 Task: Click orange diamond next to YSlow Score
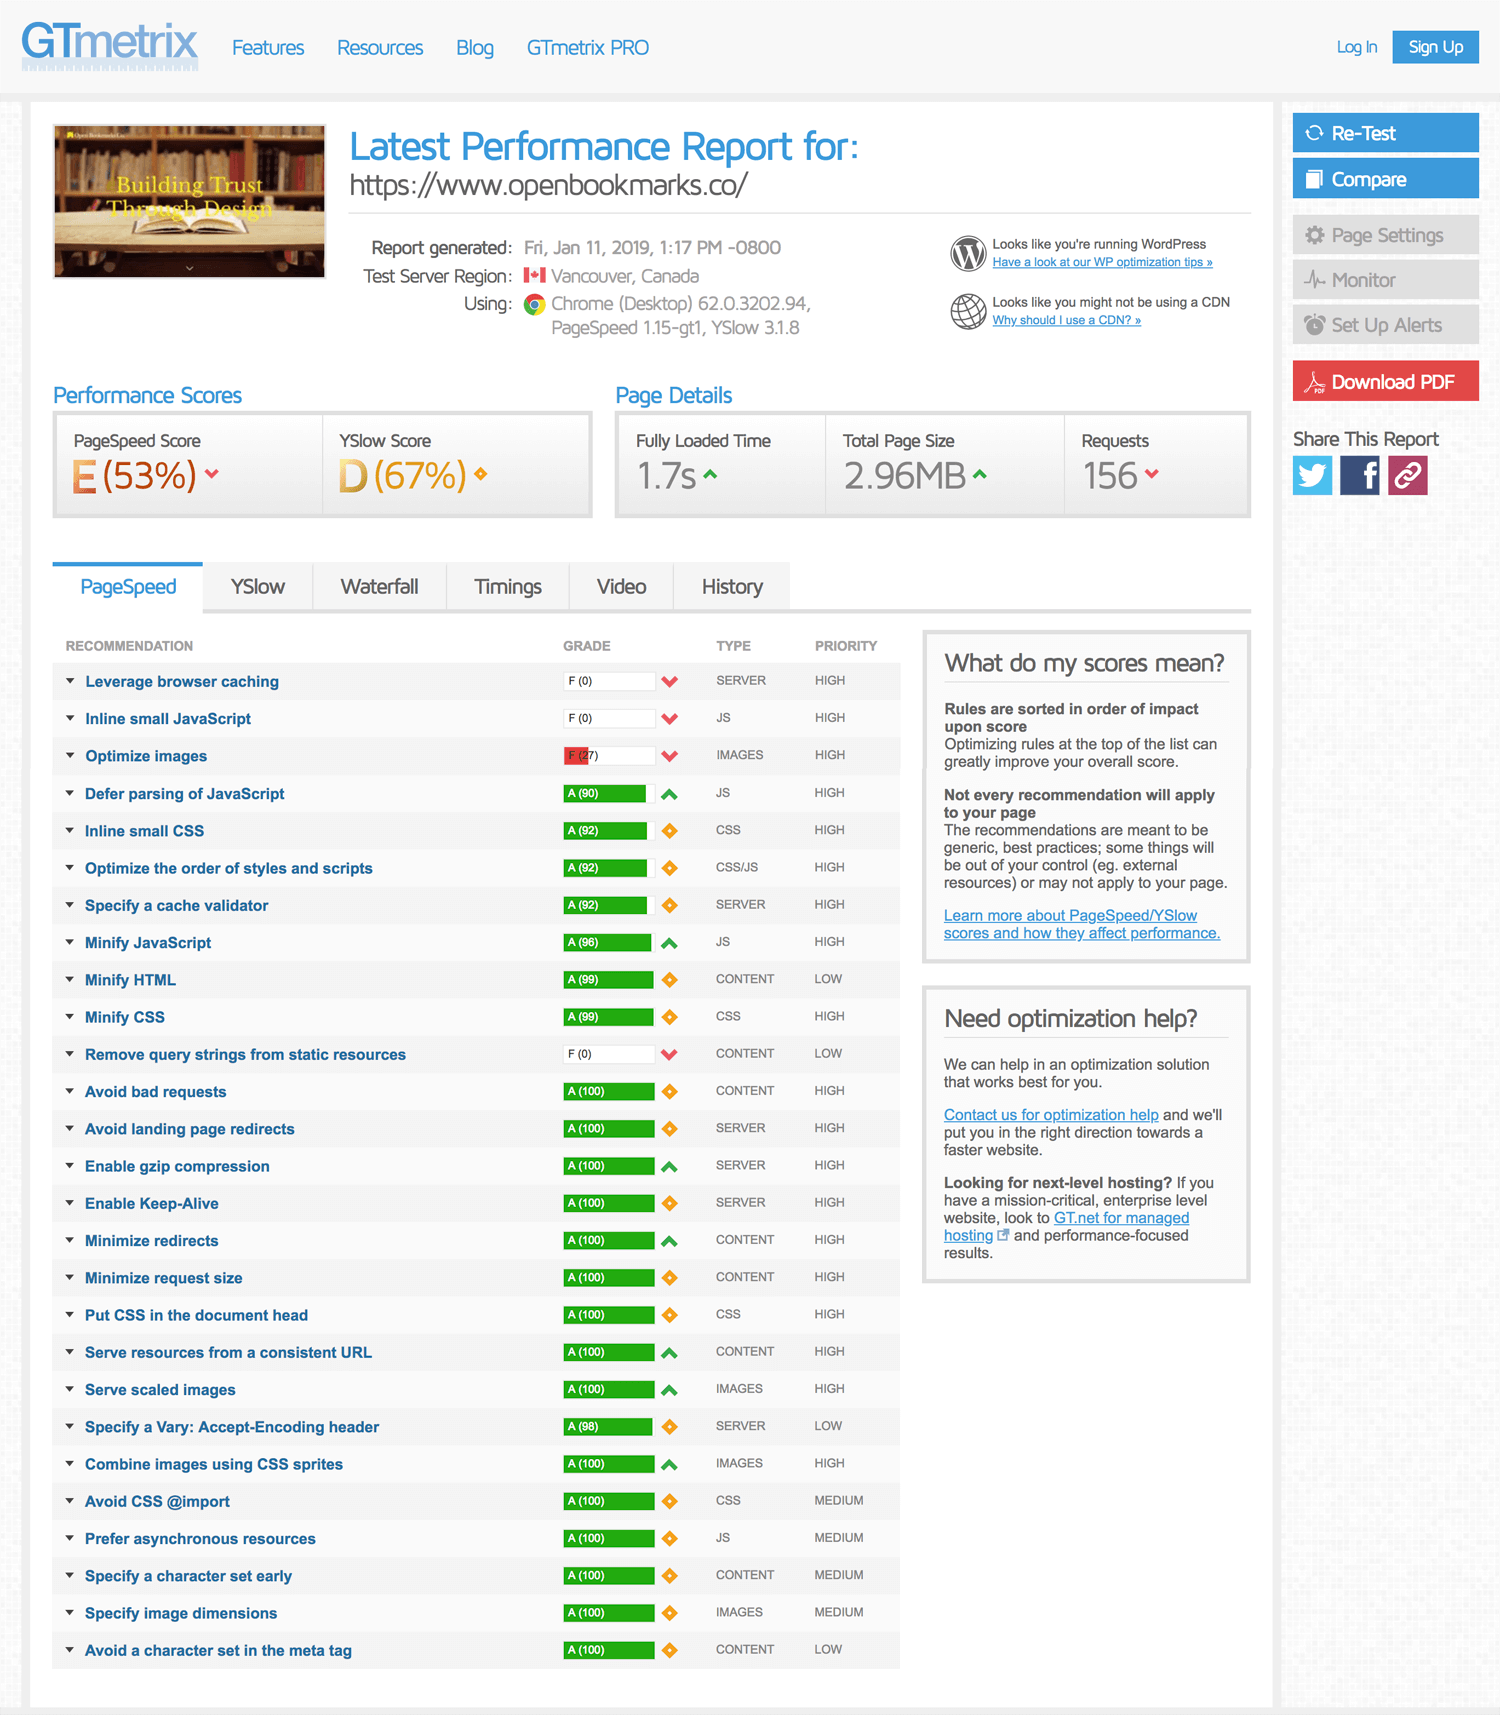point(481,474)
